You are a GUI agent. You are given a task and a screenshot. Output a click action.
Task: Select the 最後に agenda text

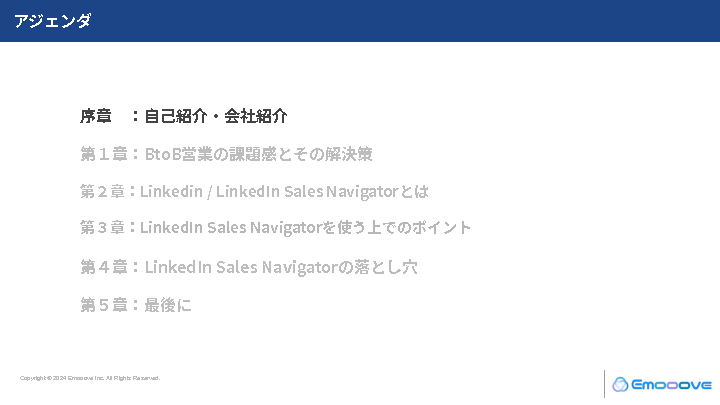168,305
